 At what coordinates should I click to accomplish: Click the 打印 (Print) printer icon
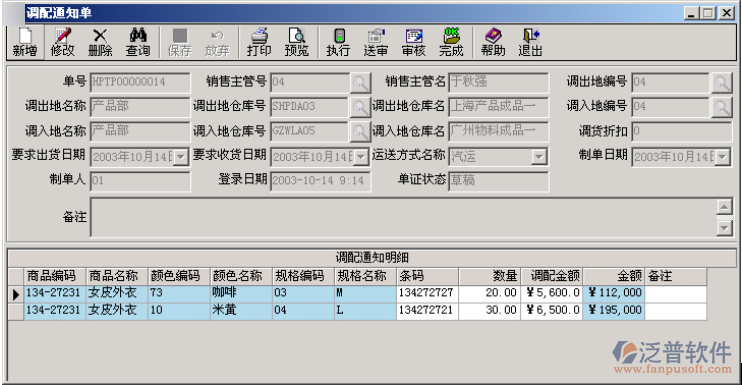[259, 43]
